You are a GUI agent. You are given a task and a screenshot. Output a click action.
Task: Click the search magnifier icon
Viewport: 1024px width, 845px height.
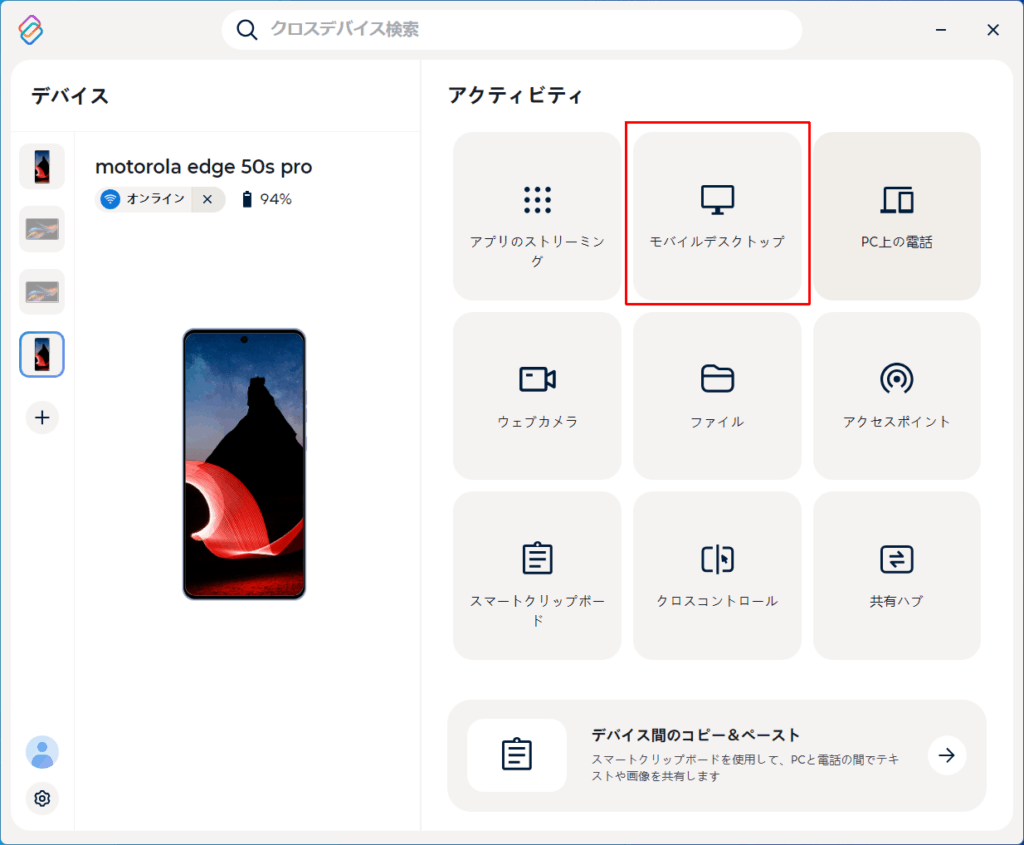pyautogui.click(x=246, y=29)
